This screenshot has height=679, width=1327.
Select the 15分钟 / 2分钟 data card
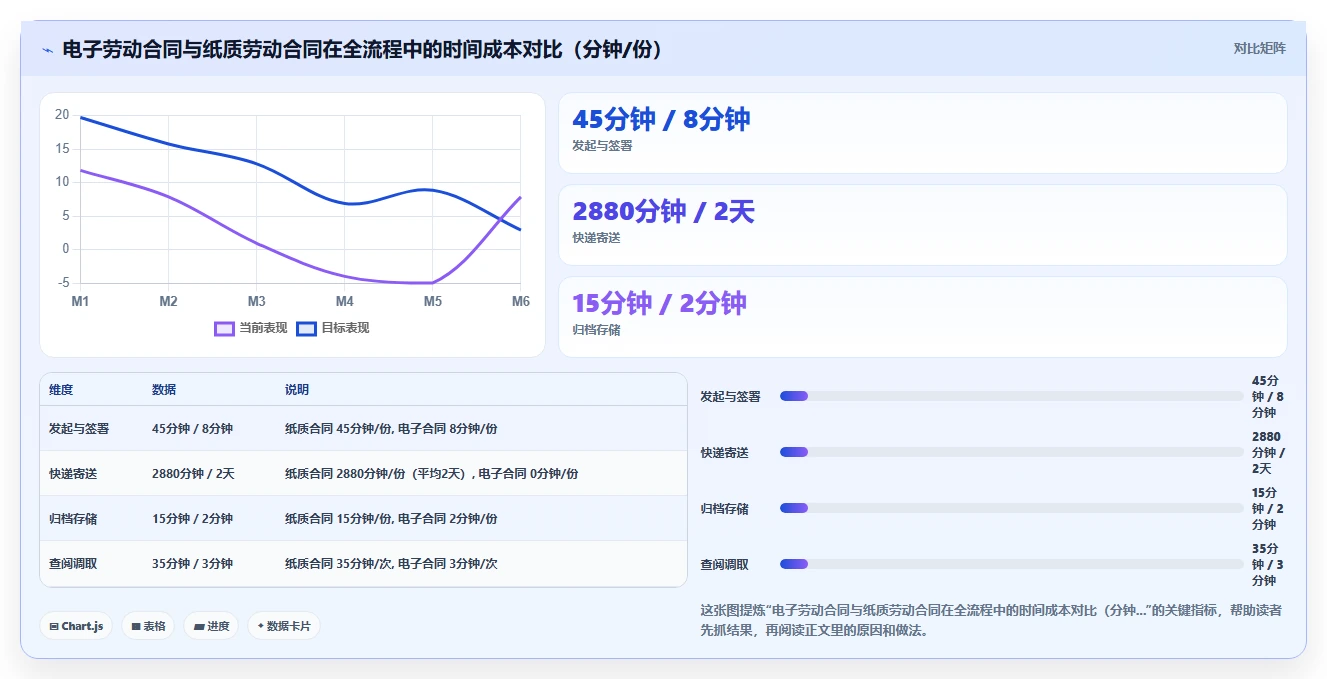point(922,317)
